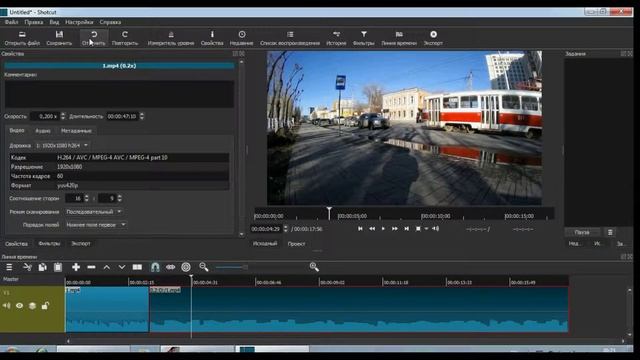Image resolution: width=640 pixels, height=360 pixels.
Task: Toggle scrub while dragging in timeline toolbar
Action: click(x=171, y=267)
